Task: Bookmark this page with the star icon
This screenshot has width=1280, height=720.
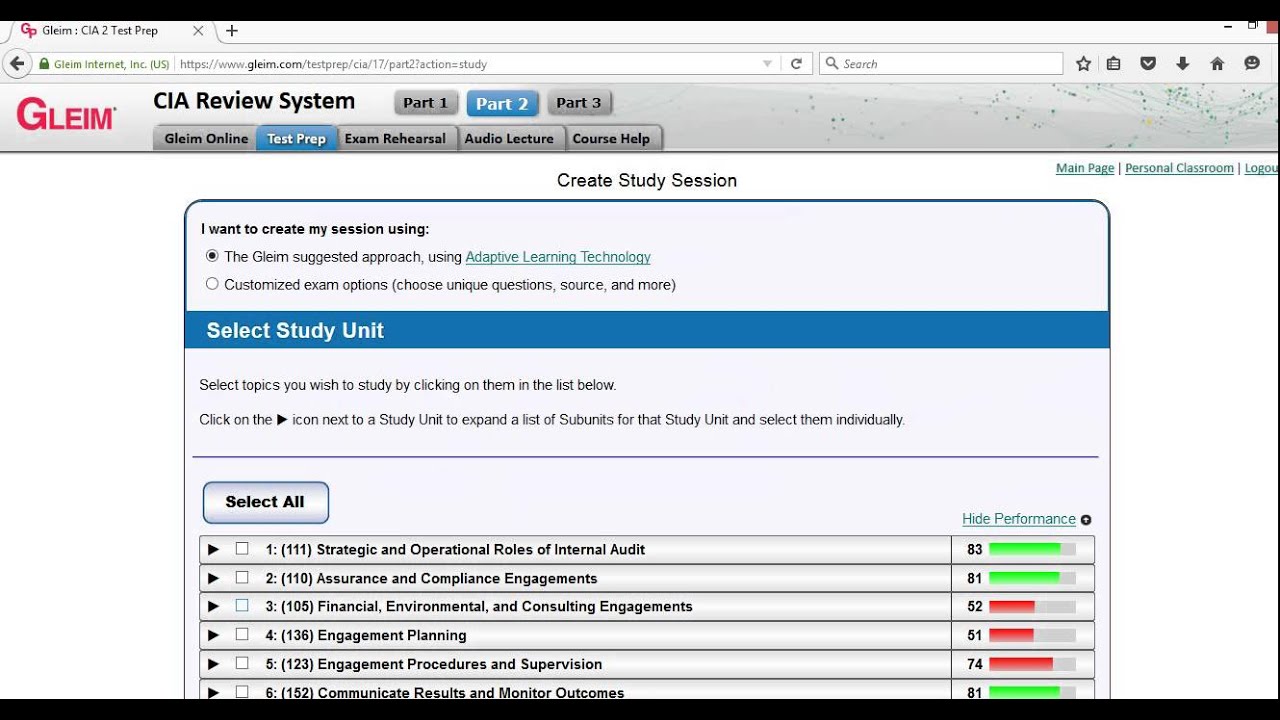Action: [x=1083, y=64]
